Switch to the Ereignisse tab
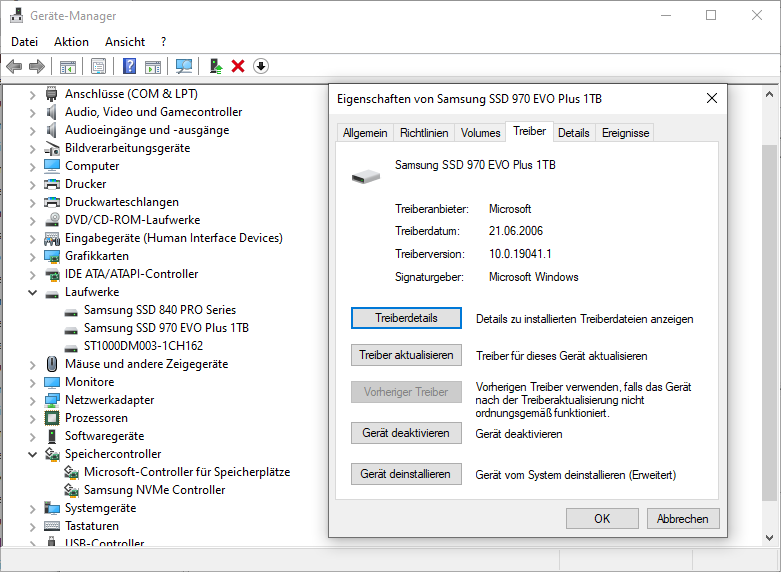Viewport: 781px width, 572px height. click(x=625, y=133)
